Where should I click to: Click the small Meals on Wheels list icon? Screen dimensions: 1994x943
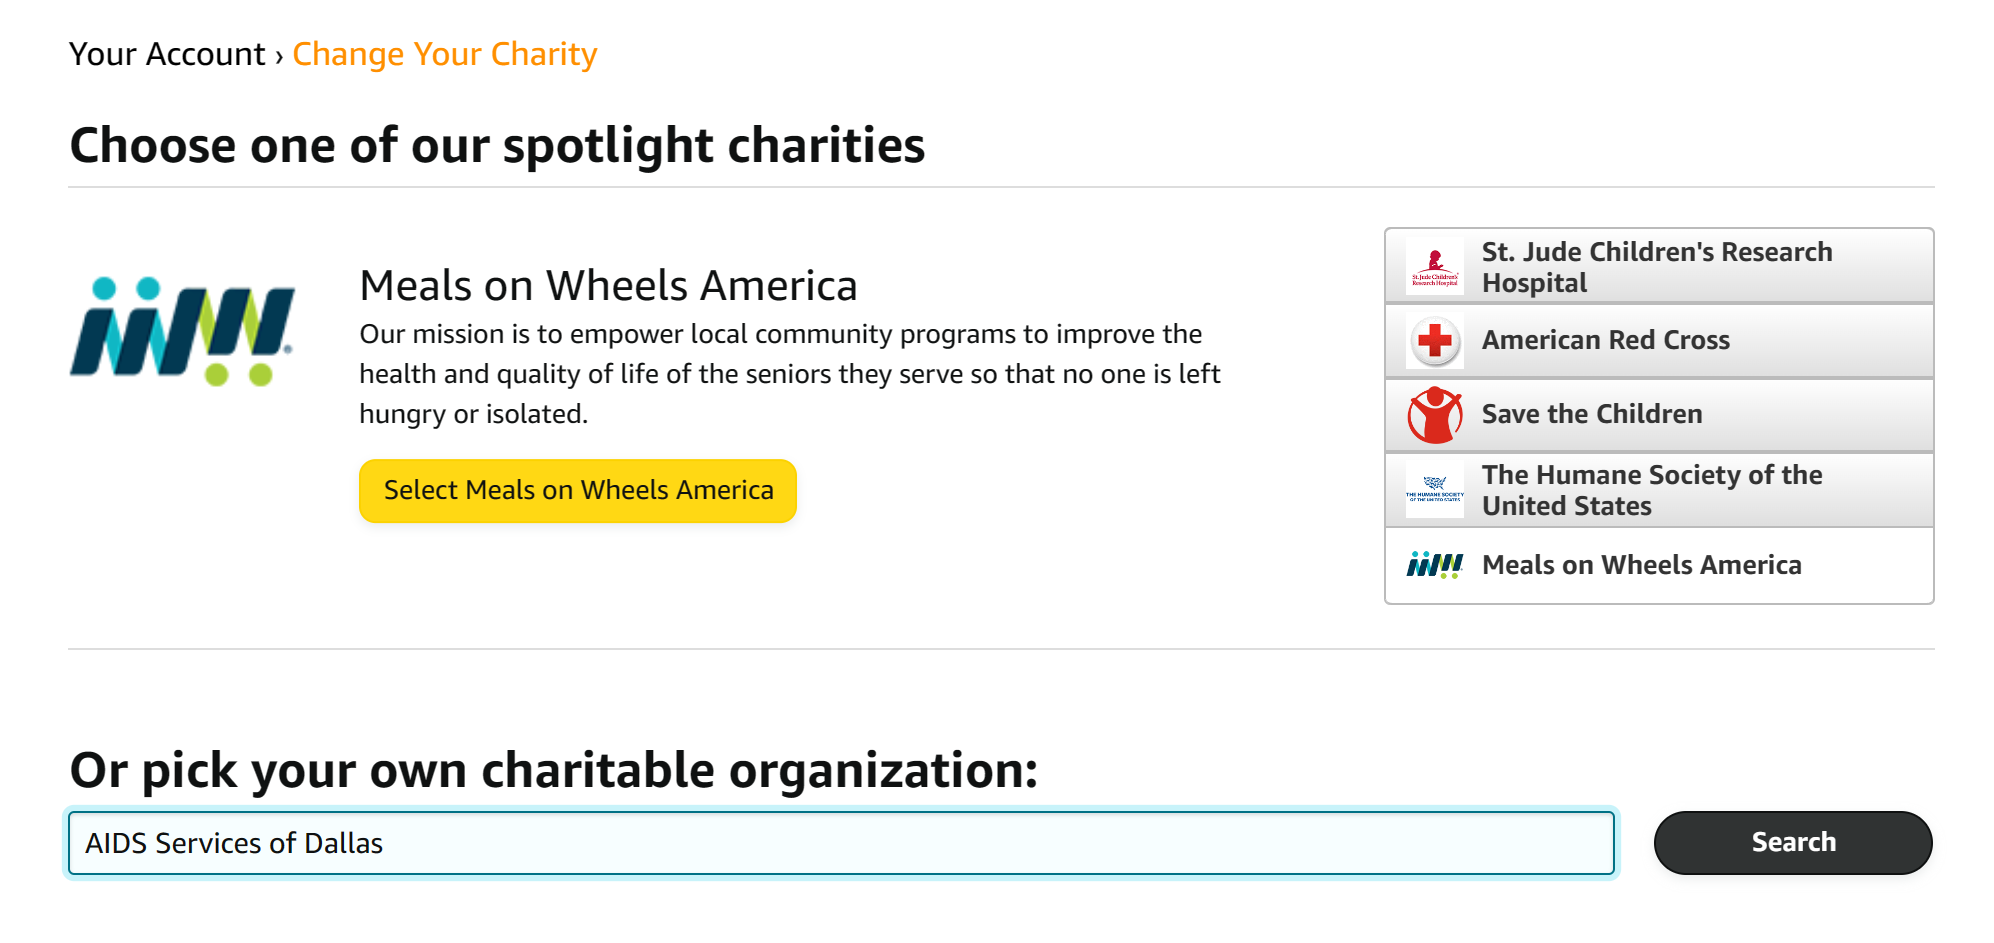pyautogui.click(x=1434, y=566)
